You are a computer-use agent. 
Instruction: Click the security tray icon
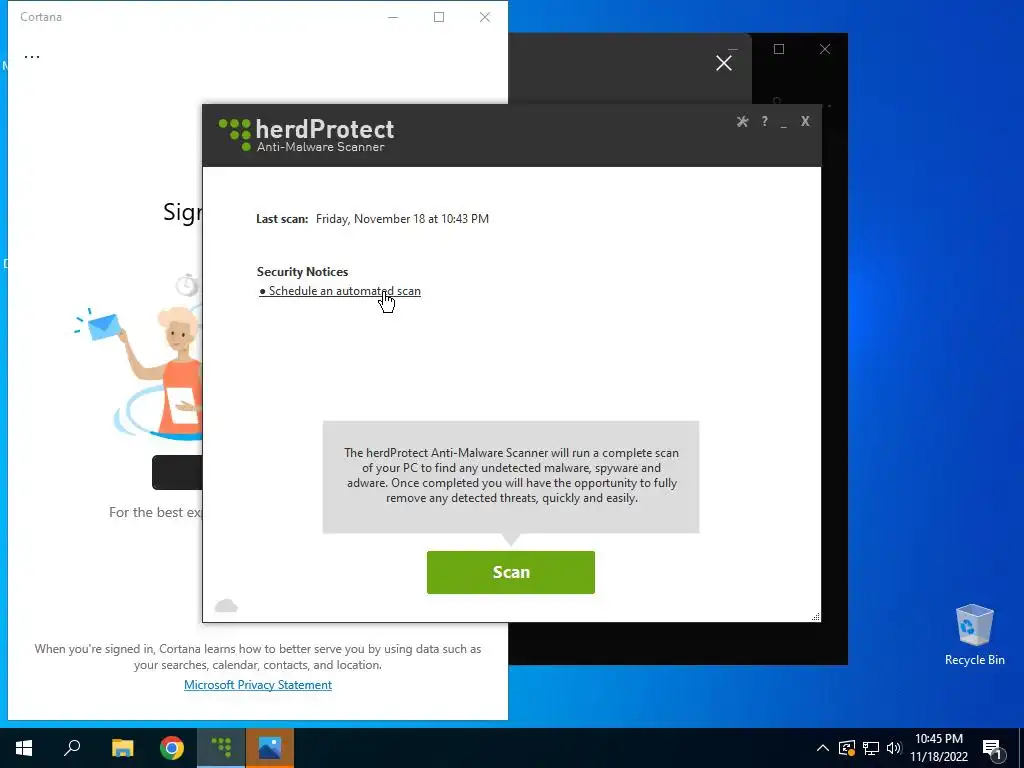click(847, 748)
